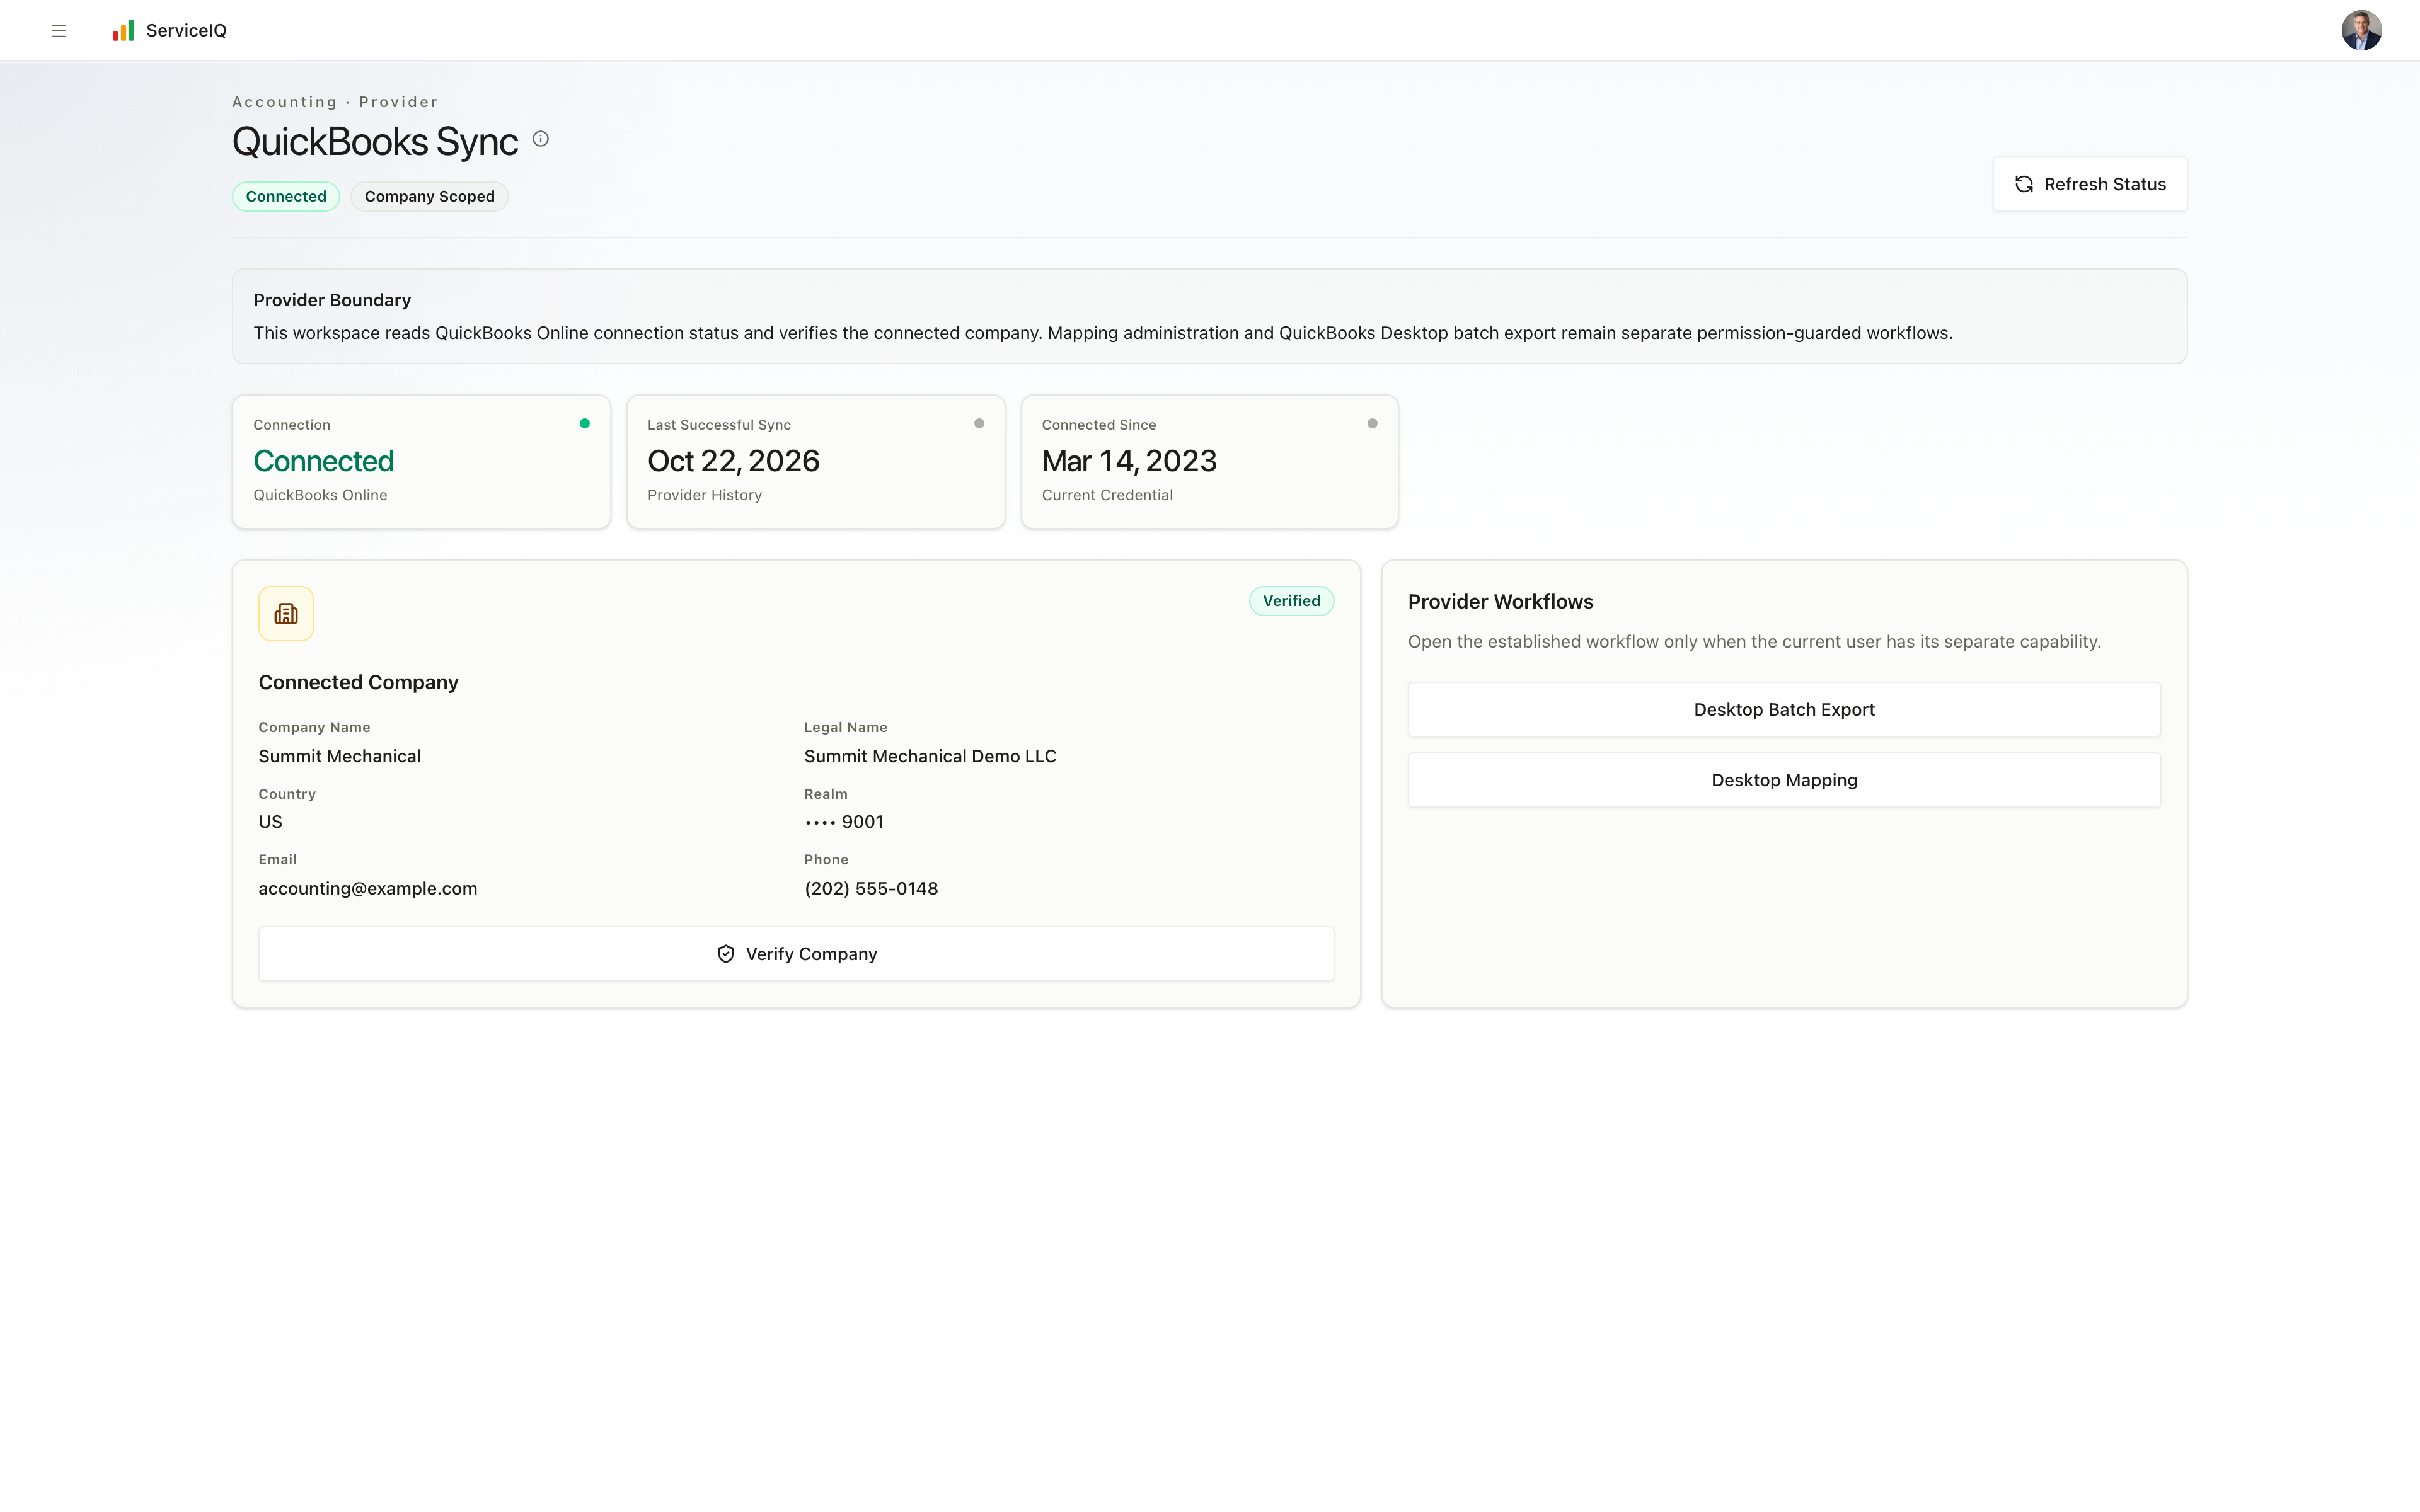Click the green dot on Connection card
Viewport: 2420px width, 1512px height.
pyautogui.click(x=585, y=424)
